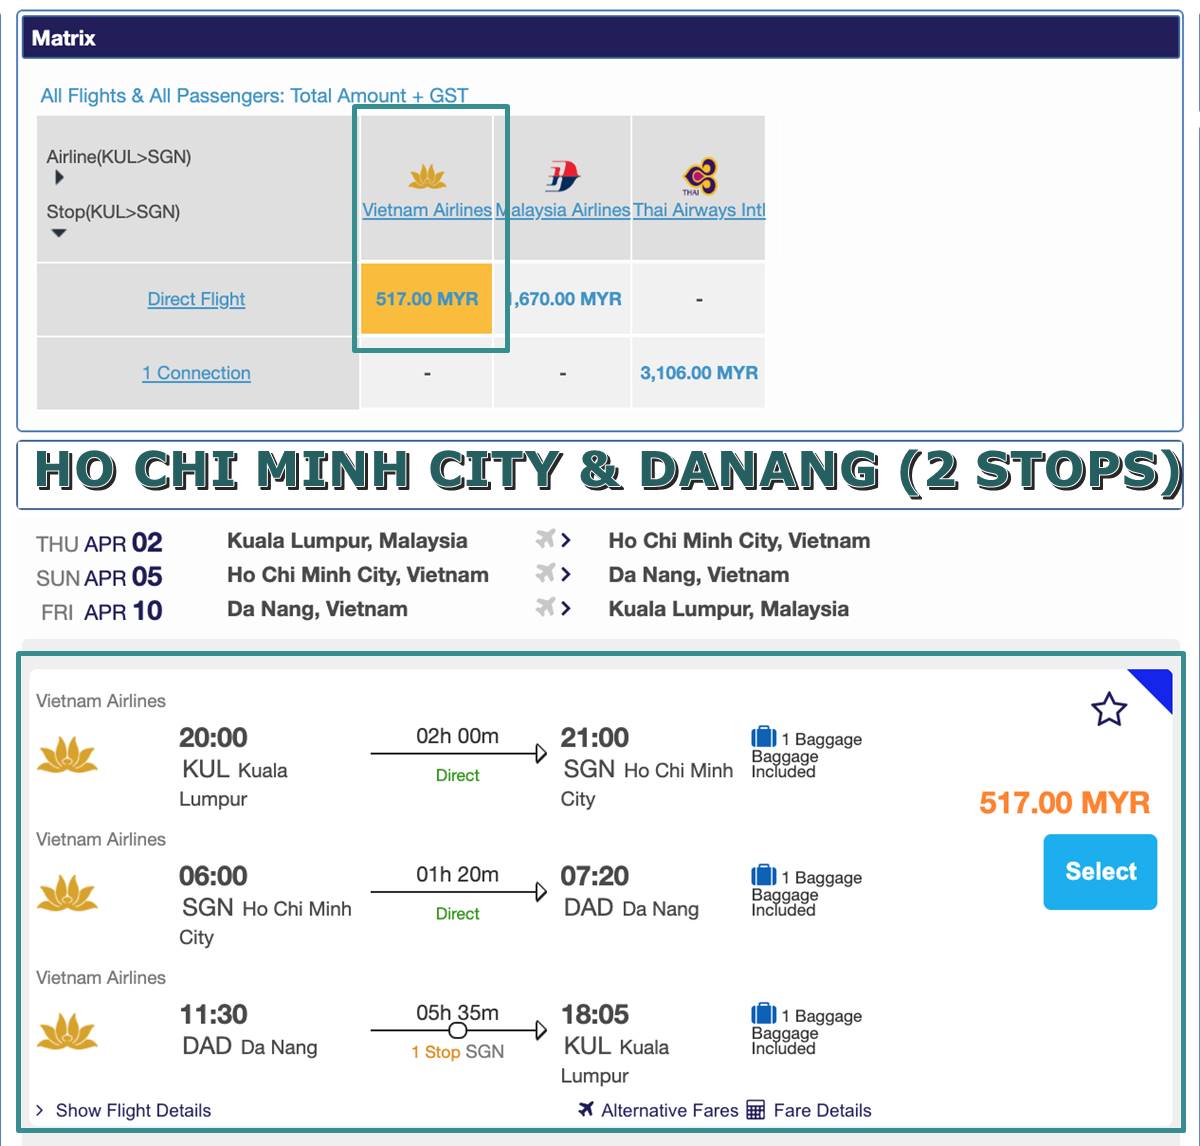The height and width of the screenshot is (1146, 1200).
Task: Click lotus logo beside 06:00 SGN departure
Action: coord(67,894)
